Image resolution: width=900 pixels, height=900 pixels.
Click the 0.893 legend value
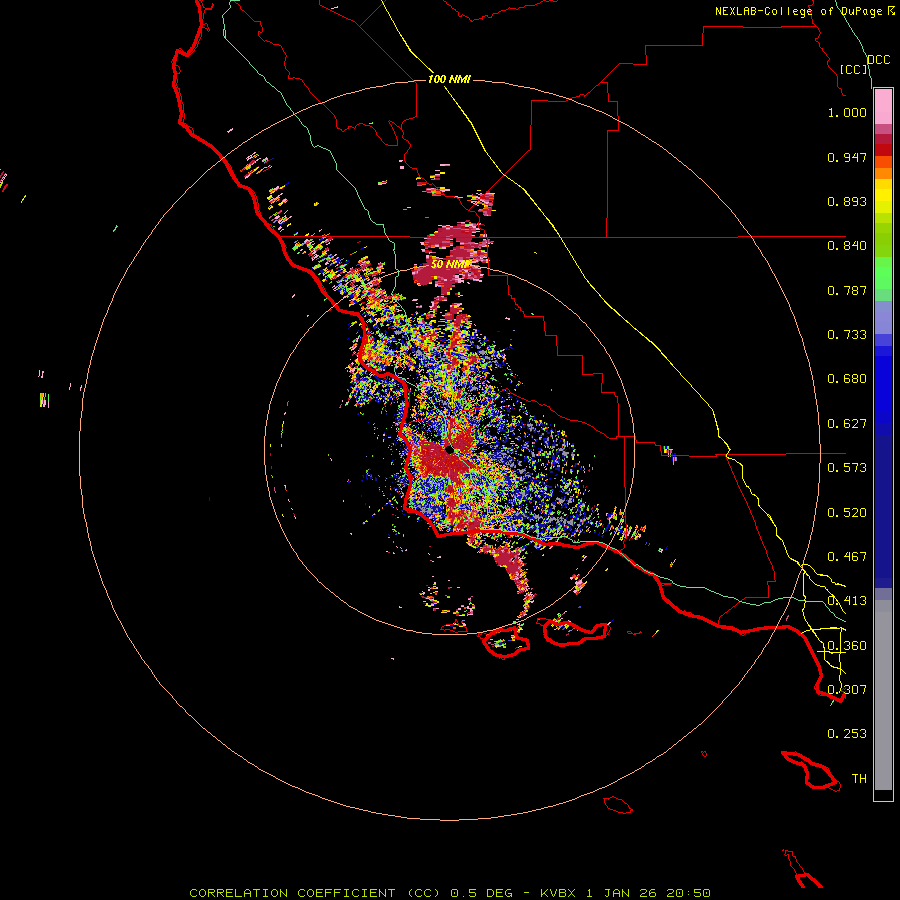(847, 201)
